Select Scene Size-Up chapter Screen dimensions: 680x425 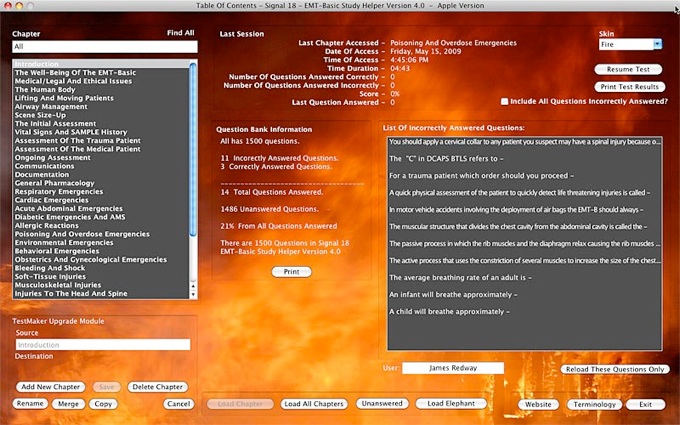(x=101, y=115)
